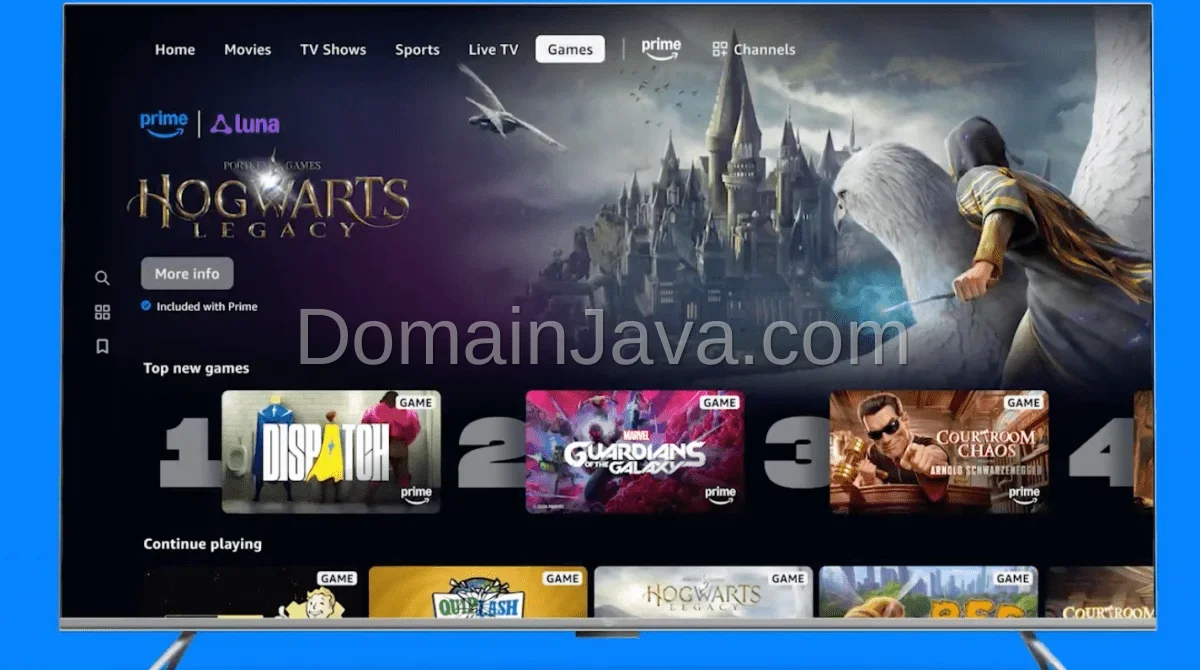Open the watchlist bookmark icon
Viewport: 1200px width, 670px height.
(x=102, y=346)
